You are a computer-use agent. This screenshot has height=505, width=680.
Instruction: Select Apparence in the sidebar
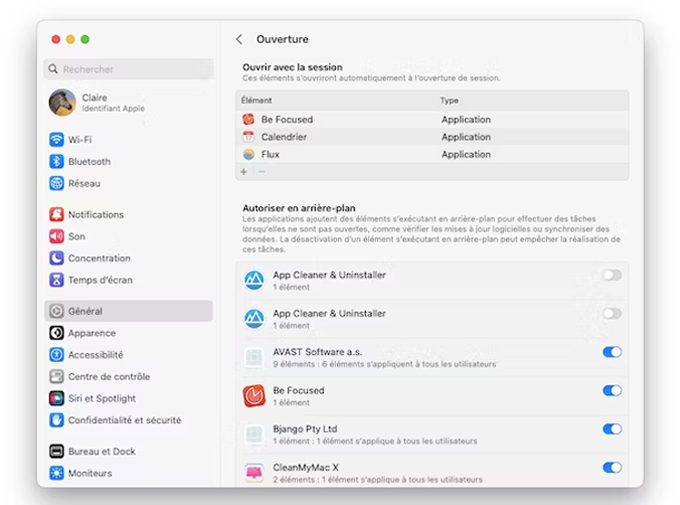(91, 333)
